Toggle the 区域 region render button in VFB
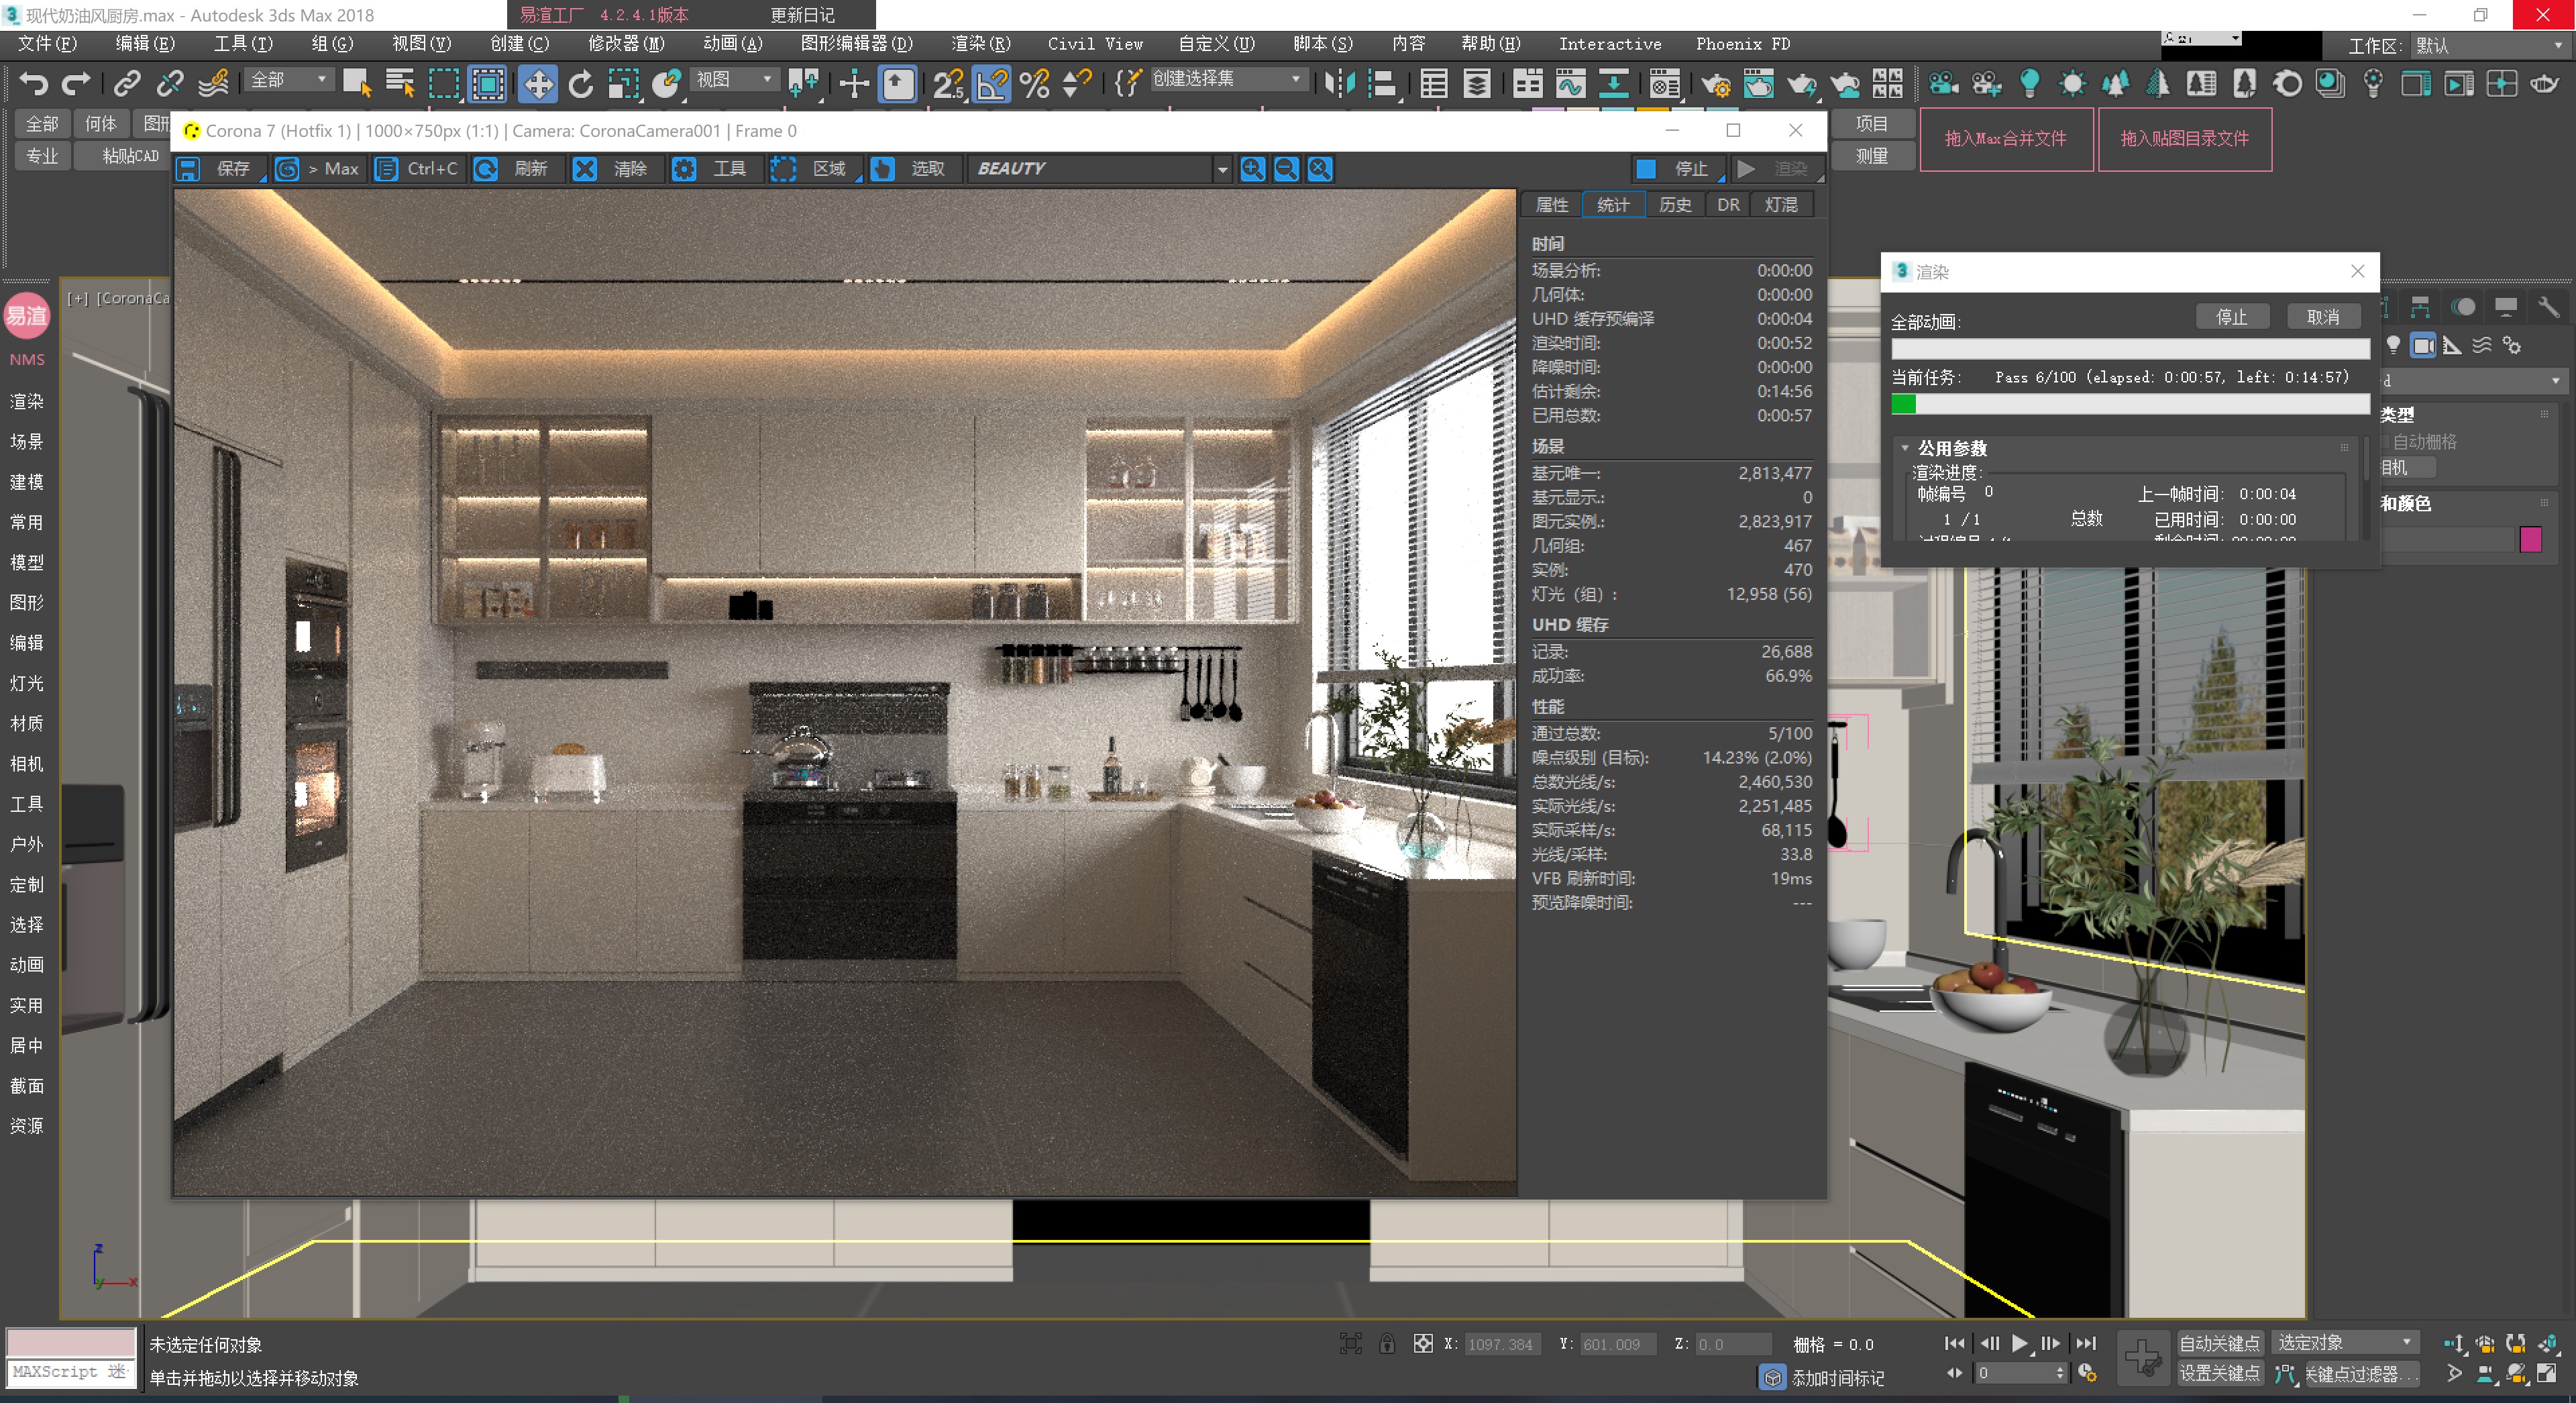Viewport: 2576px width, 1403px height. point(815,169)
